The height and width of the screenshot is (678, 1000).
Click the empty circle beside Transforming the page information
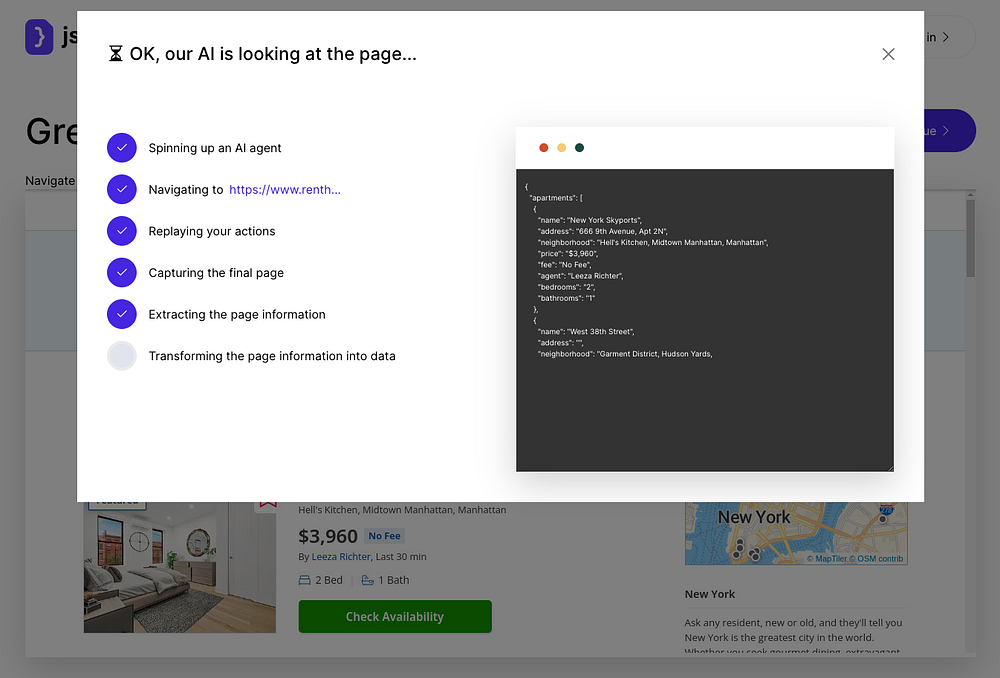coord(121,356)
